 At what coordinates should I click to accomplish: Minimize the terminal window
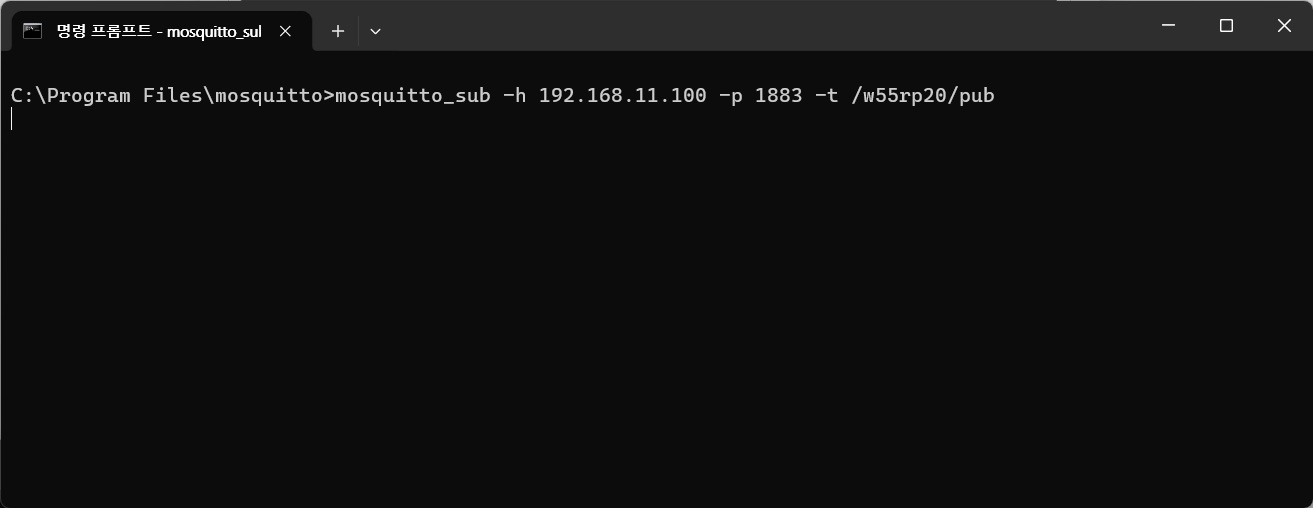point(1168,26)
